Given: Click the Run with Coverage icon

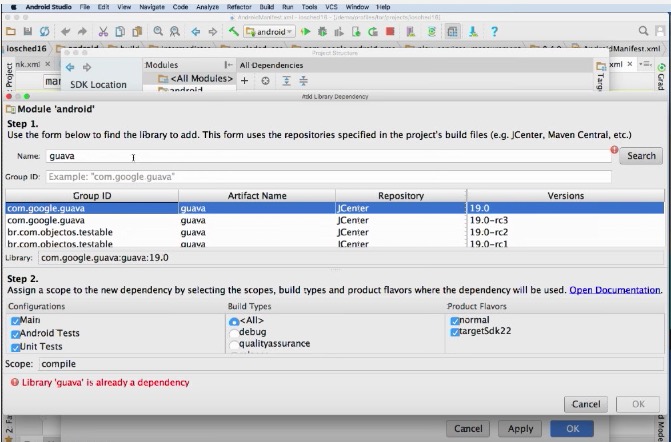Looking at the screenshot, I should [339, 32].
